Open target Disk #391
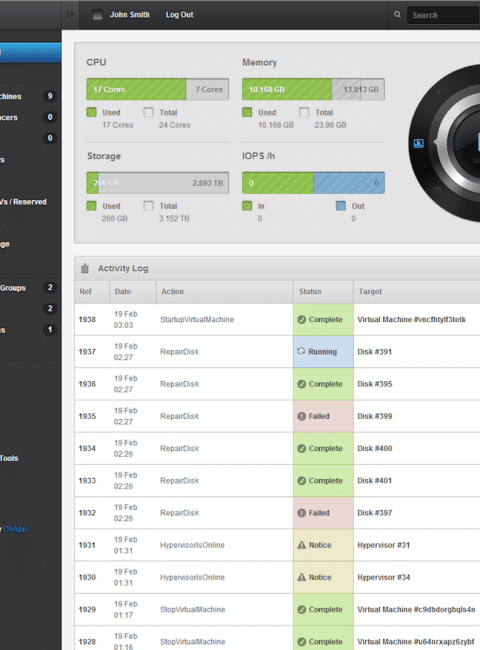This screenshot has width=480, height=650. 374,352
